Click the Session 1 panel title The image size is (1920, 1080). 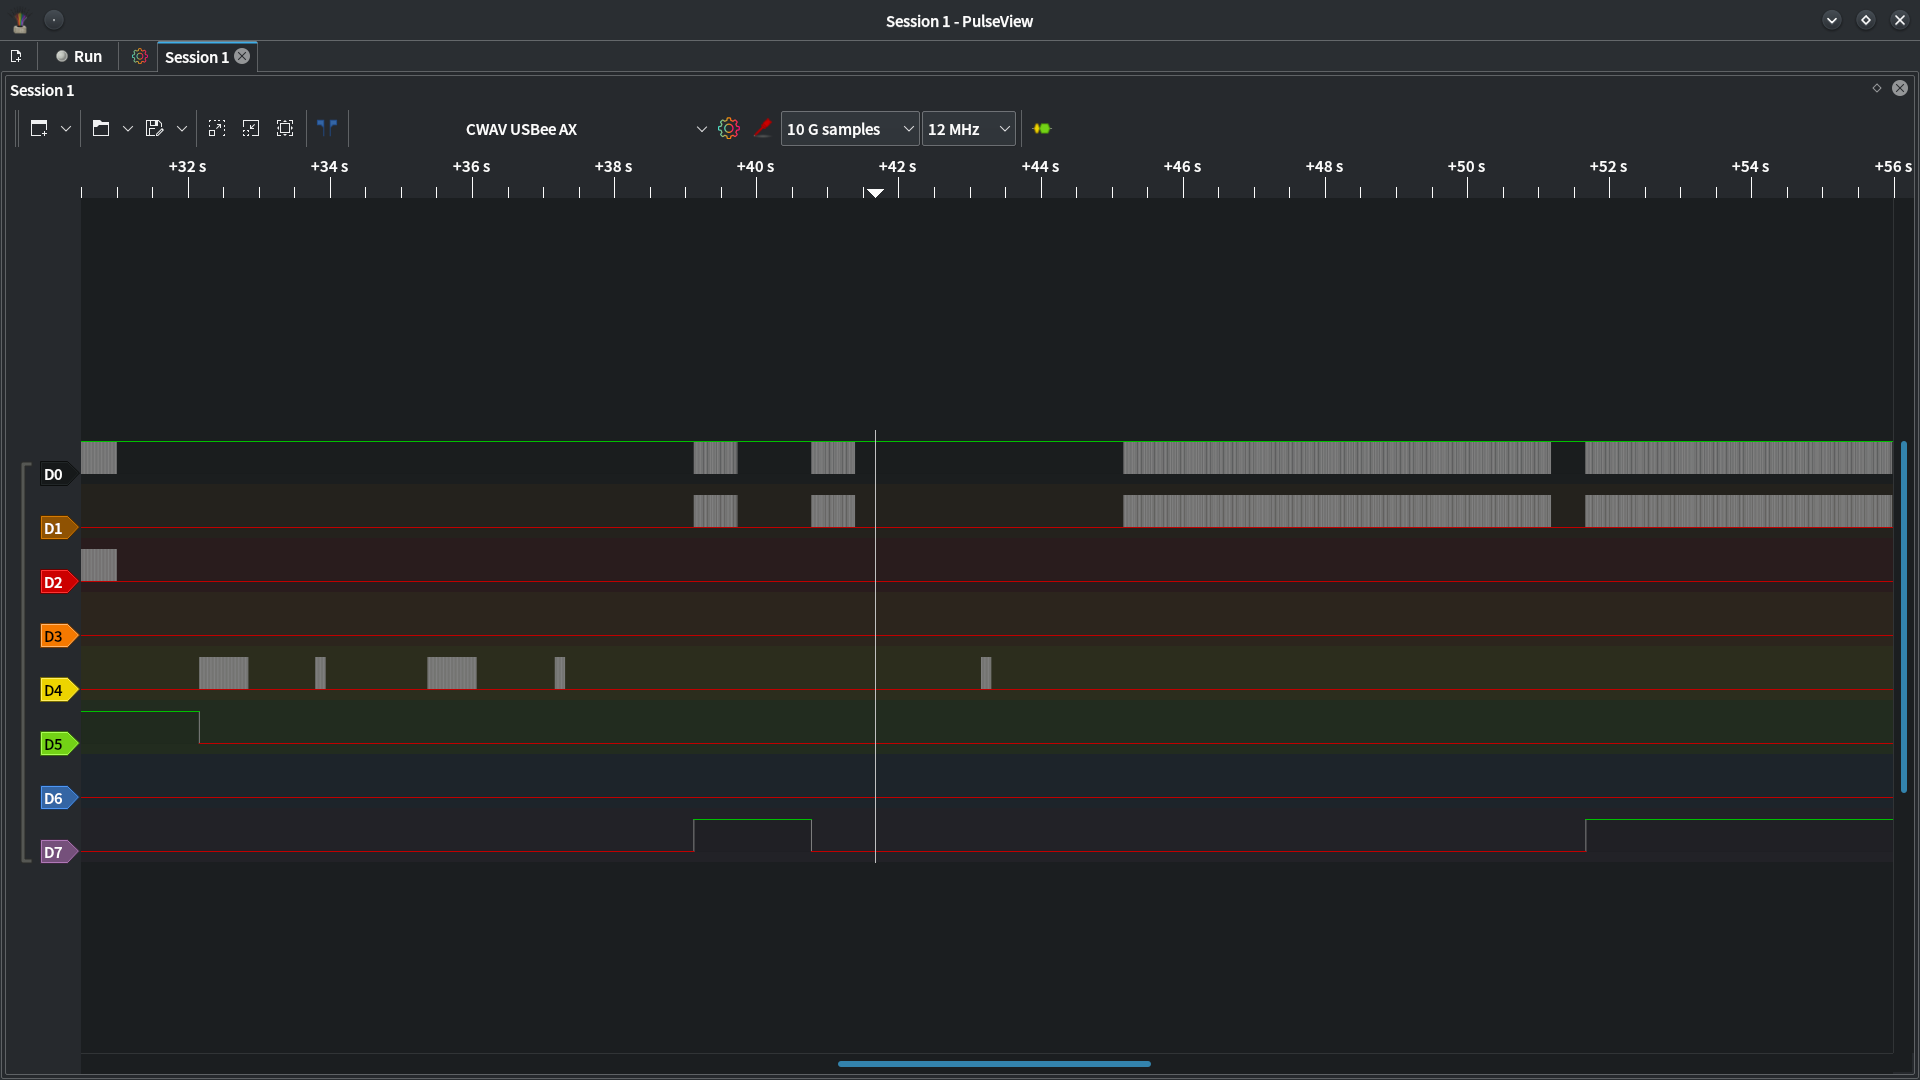point(42,91)
